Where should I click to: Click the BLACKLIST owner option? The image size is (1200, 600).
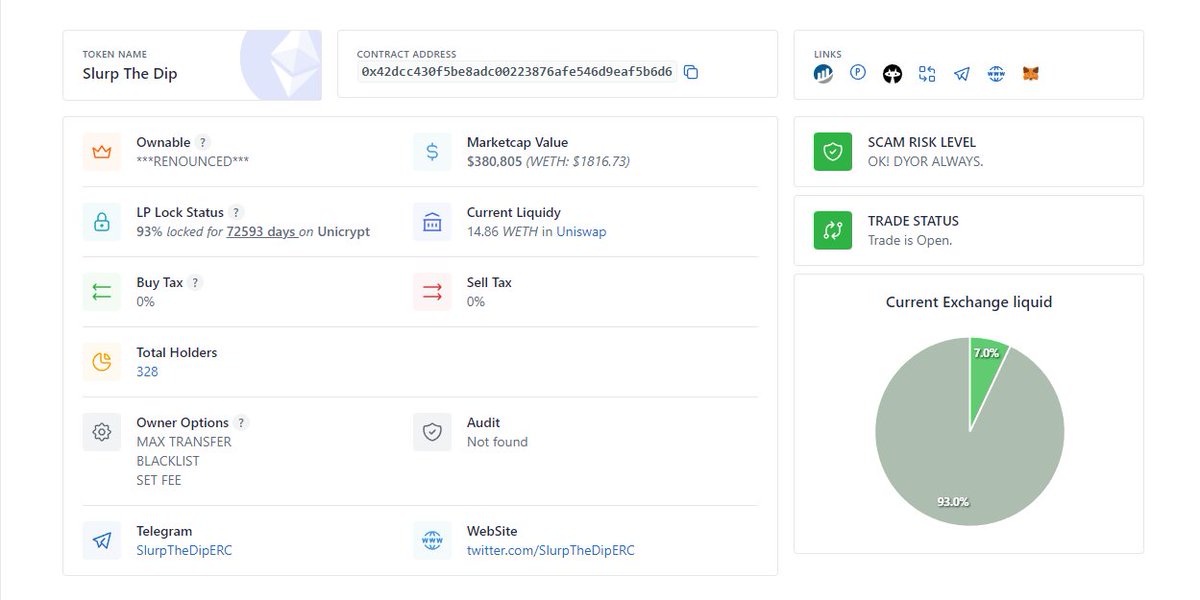168,461
